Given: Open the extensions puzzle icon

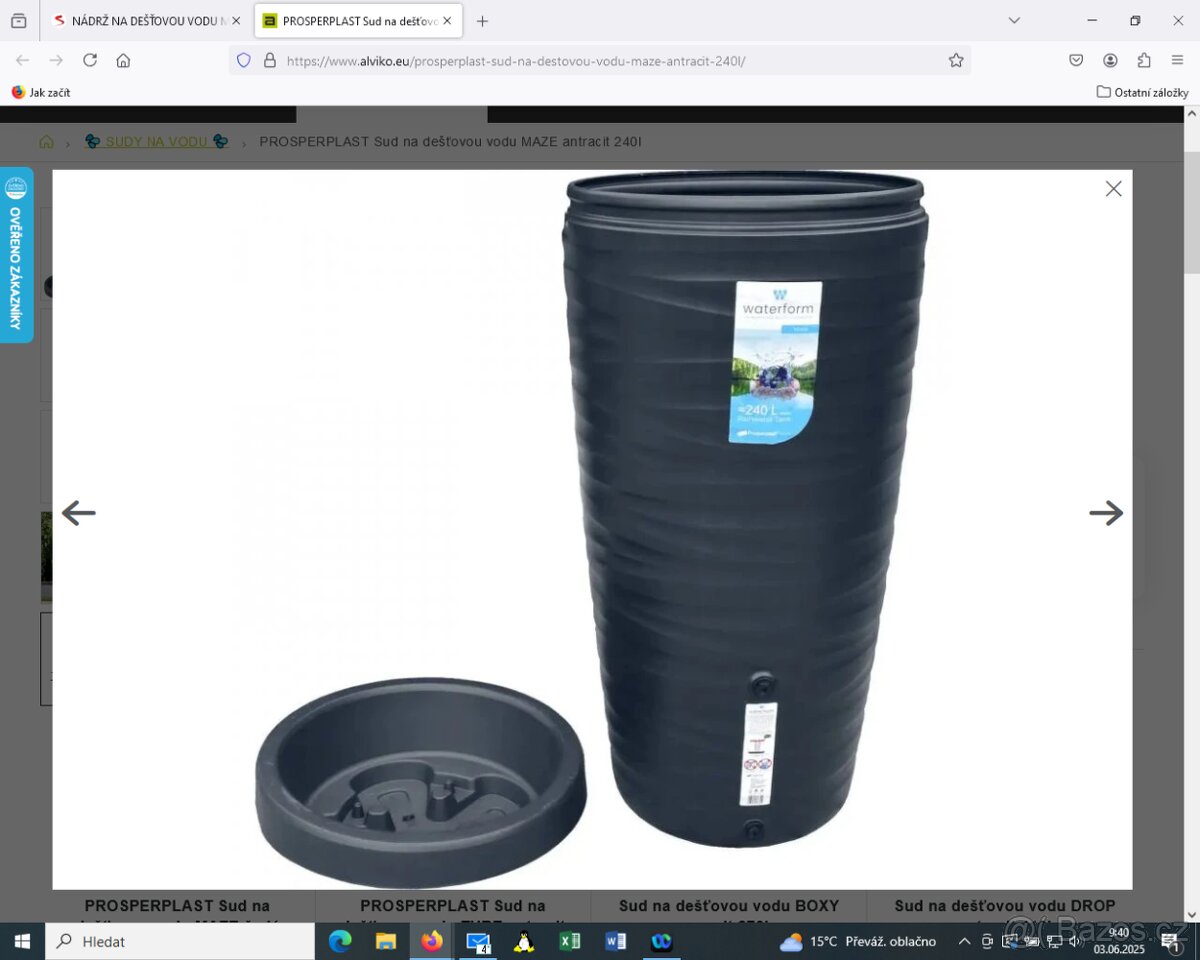Looking at the screenshot, I should 1144,60.
